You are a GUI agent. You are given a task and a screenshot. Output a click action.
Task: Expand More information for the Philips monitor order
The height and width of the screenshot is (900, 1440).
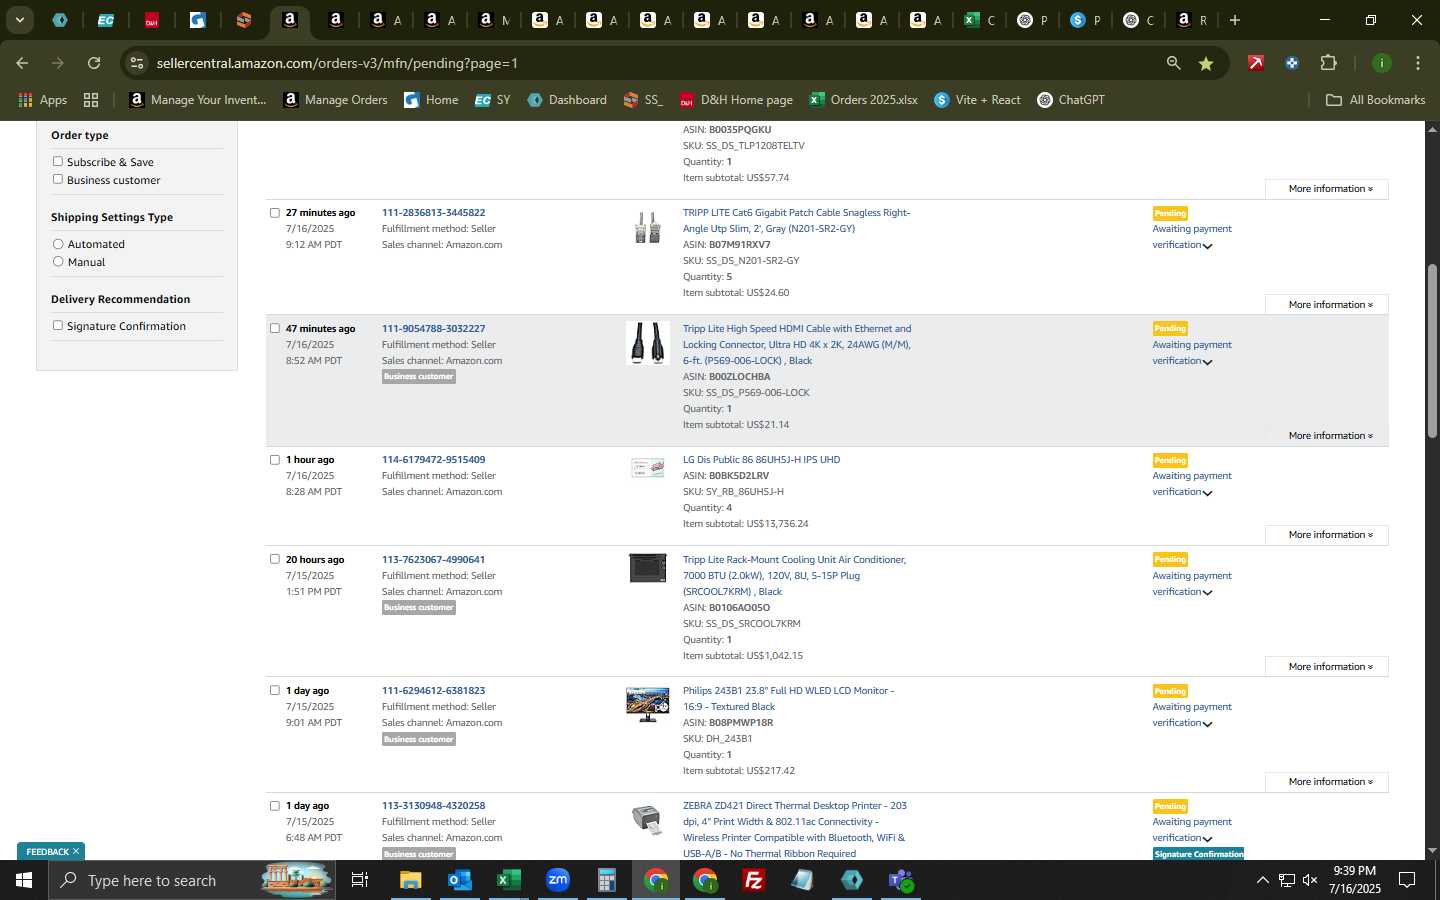(x=1327, y=781)
